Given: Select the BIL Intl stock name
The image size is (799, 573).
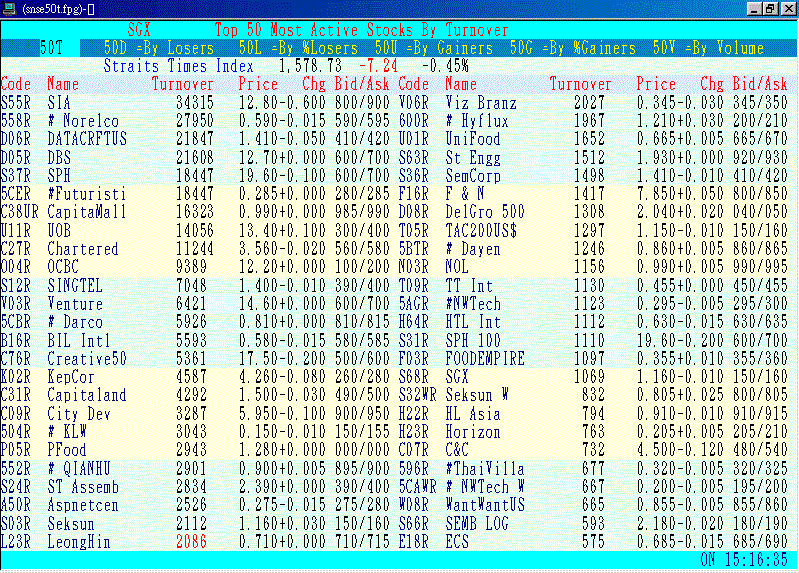Looking at the screenshot, I should pos(79,341).
